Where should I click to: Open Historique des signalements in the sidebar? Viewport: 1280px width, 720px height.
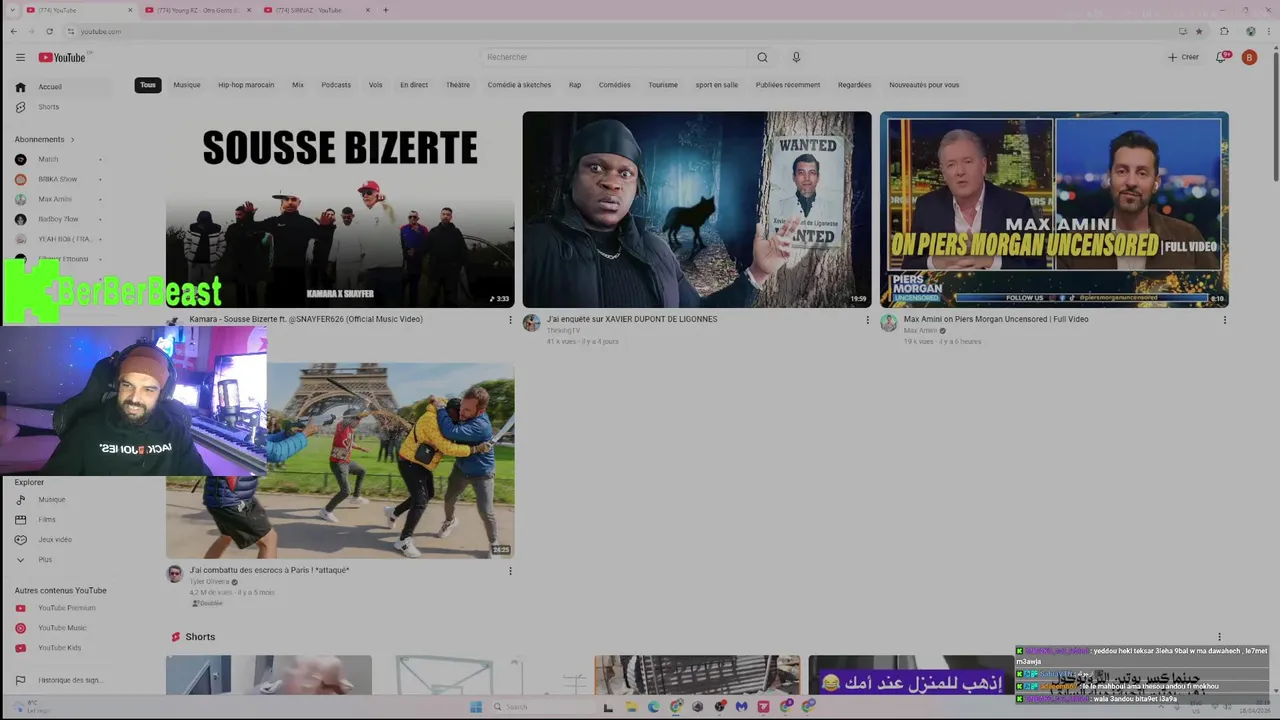click(60, 680)
